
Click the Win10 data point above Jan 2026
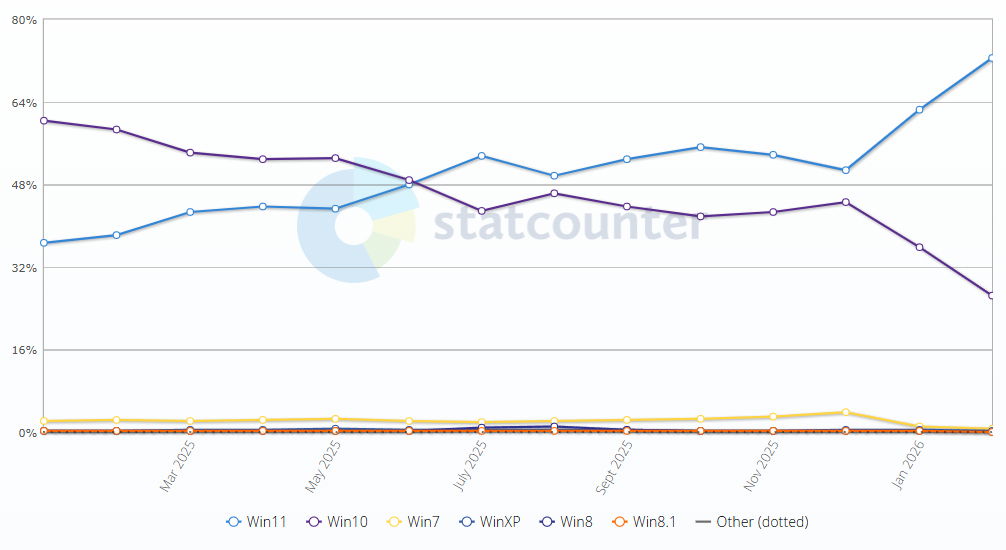(x=919, y=247)
